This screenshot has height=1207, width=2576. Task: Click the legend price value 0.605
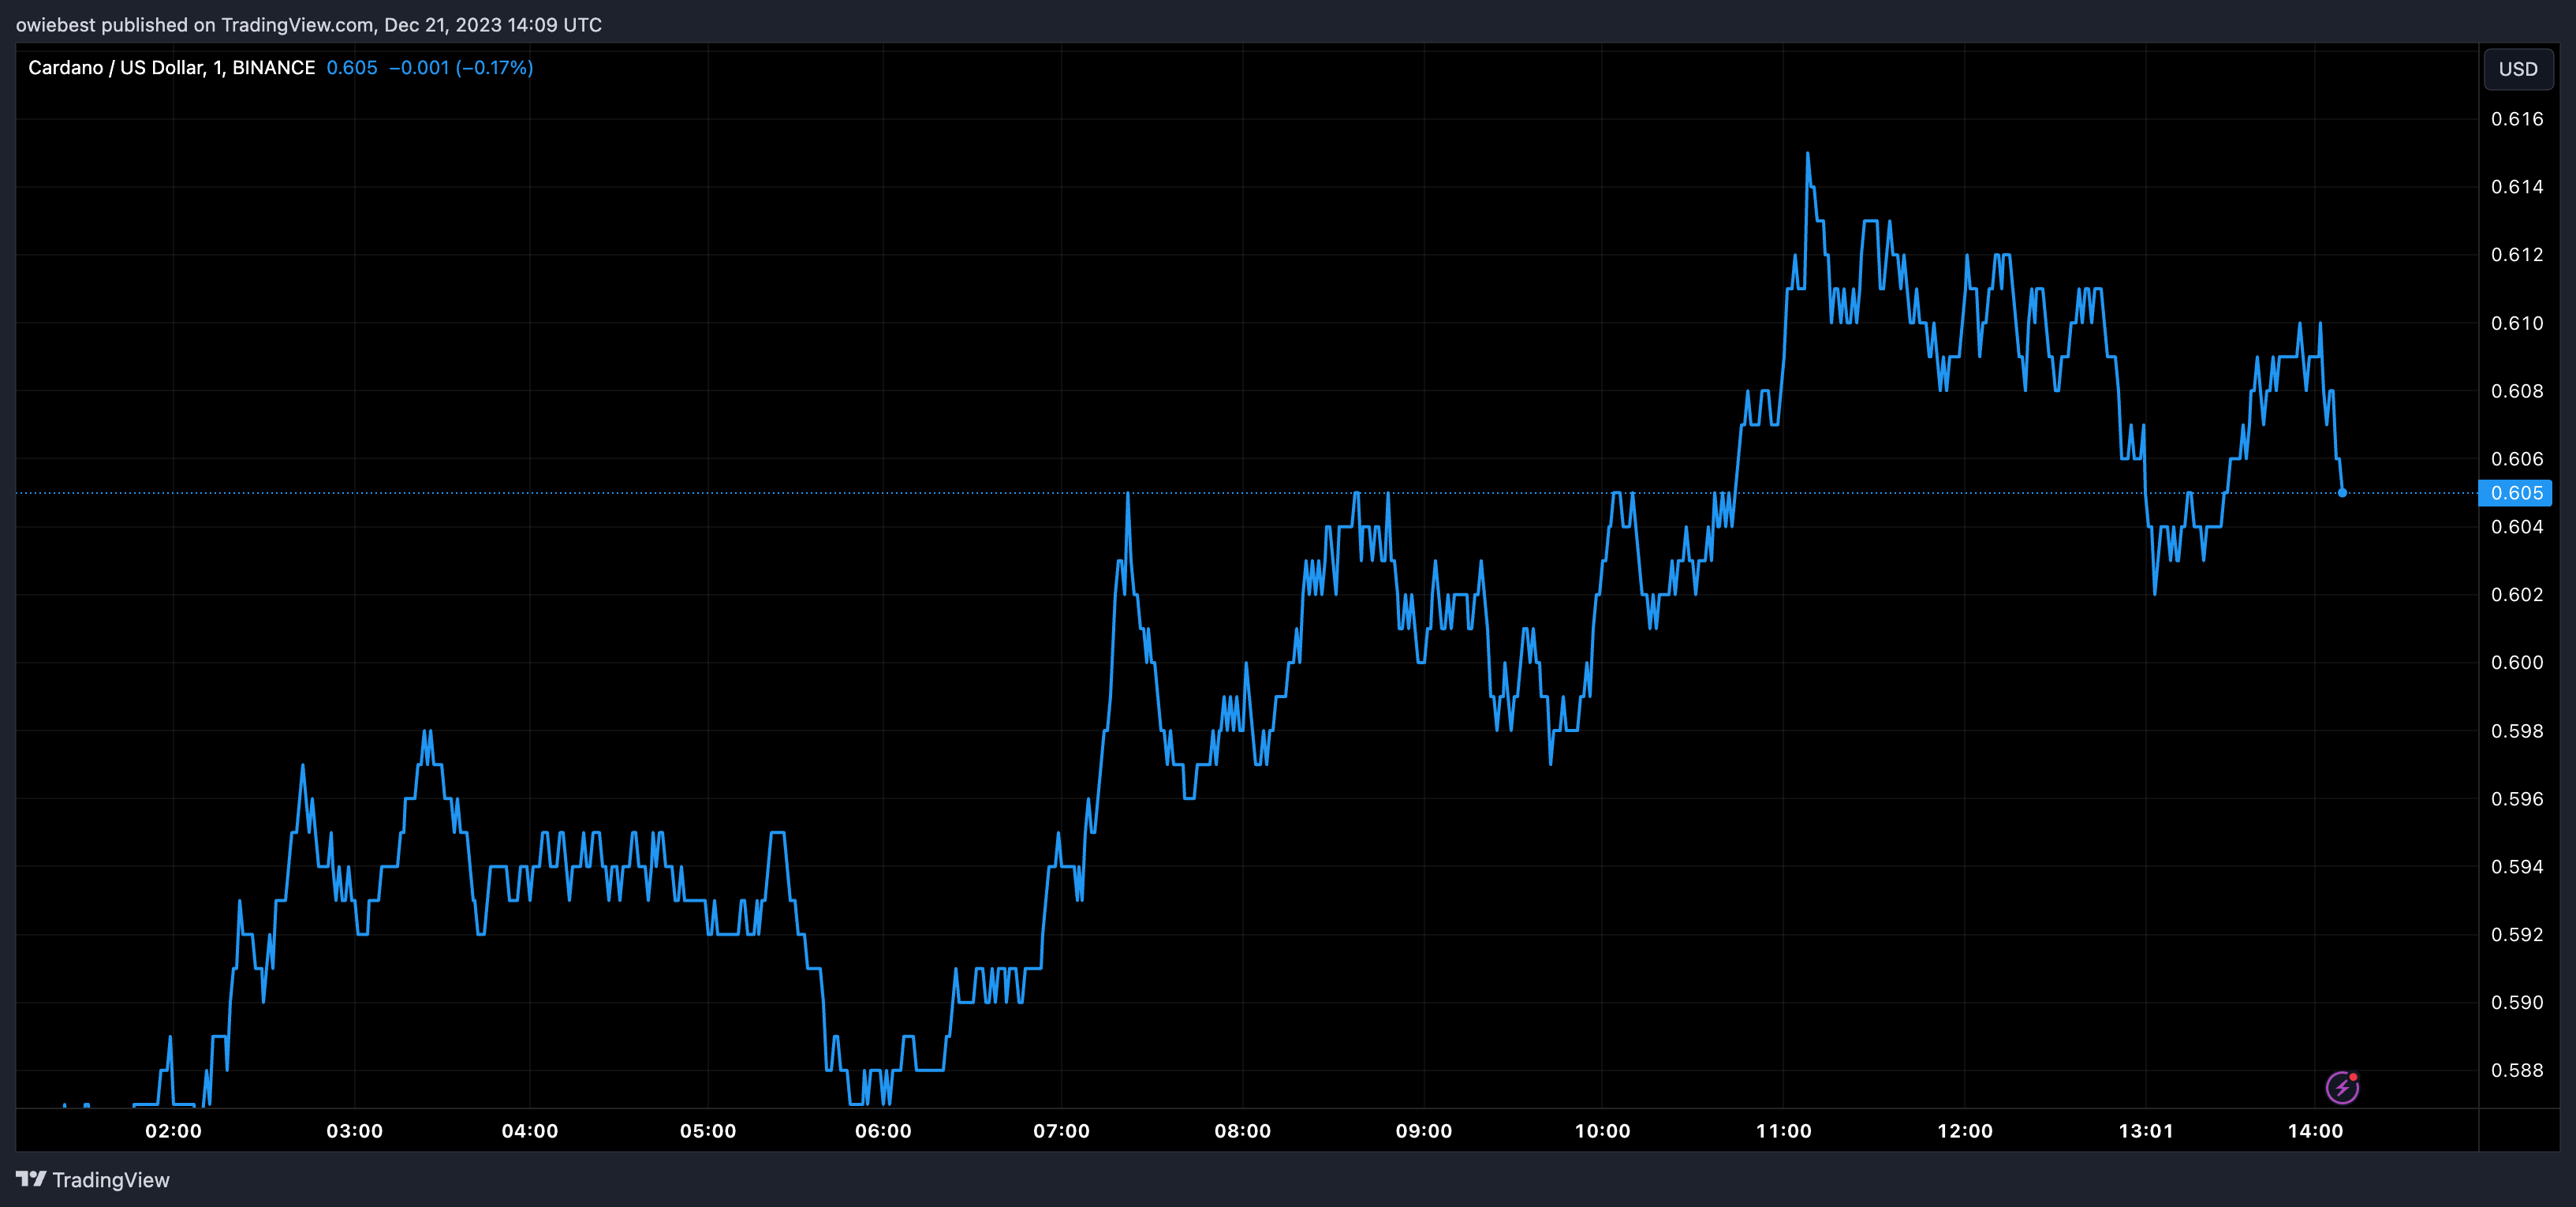point(352,68)
